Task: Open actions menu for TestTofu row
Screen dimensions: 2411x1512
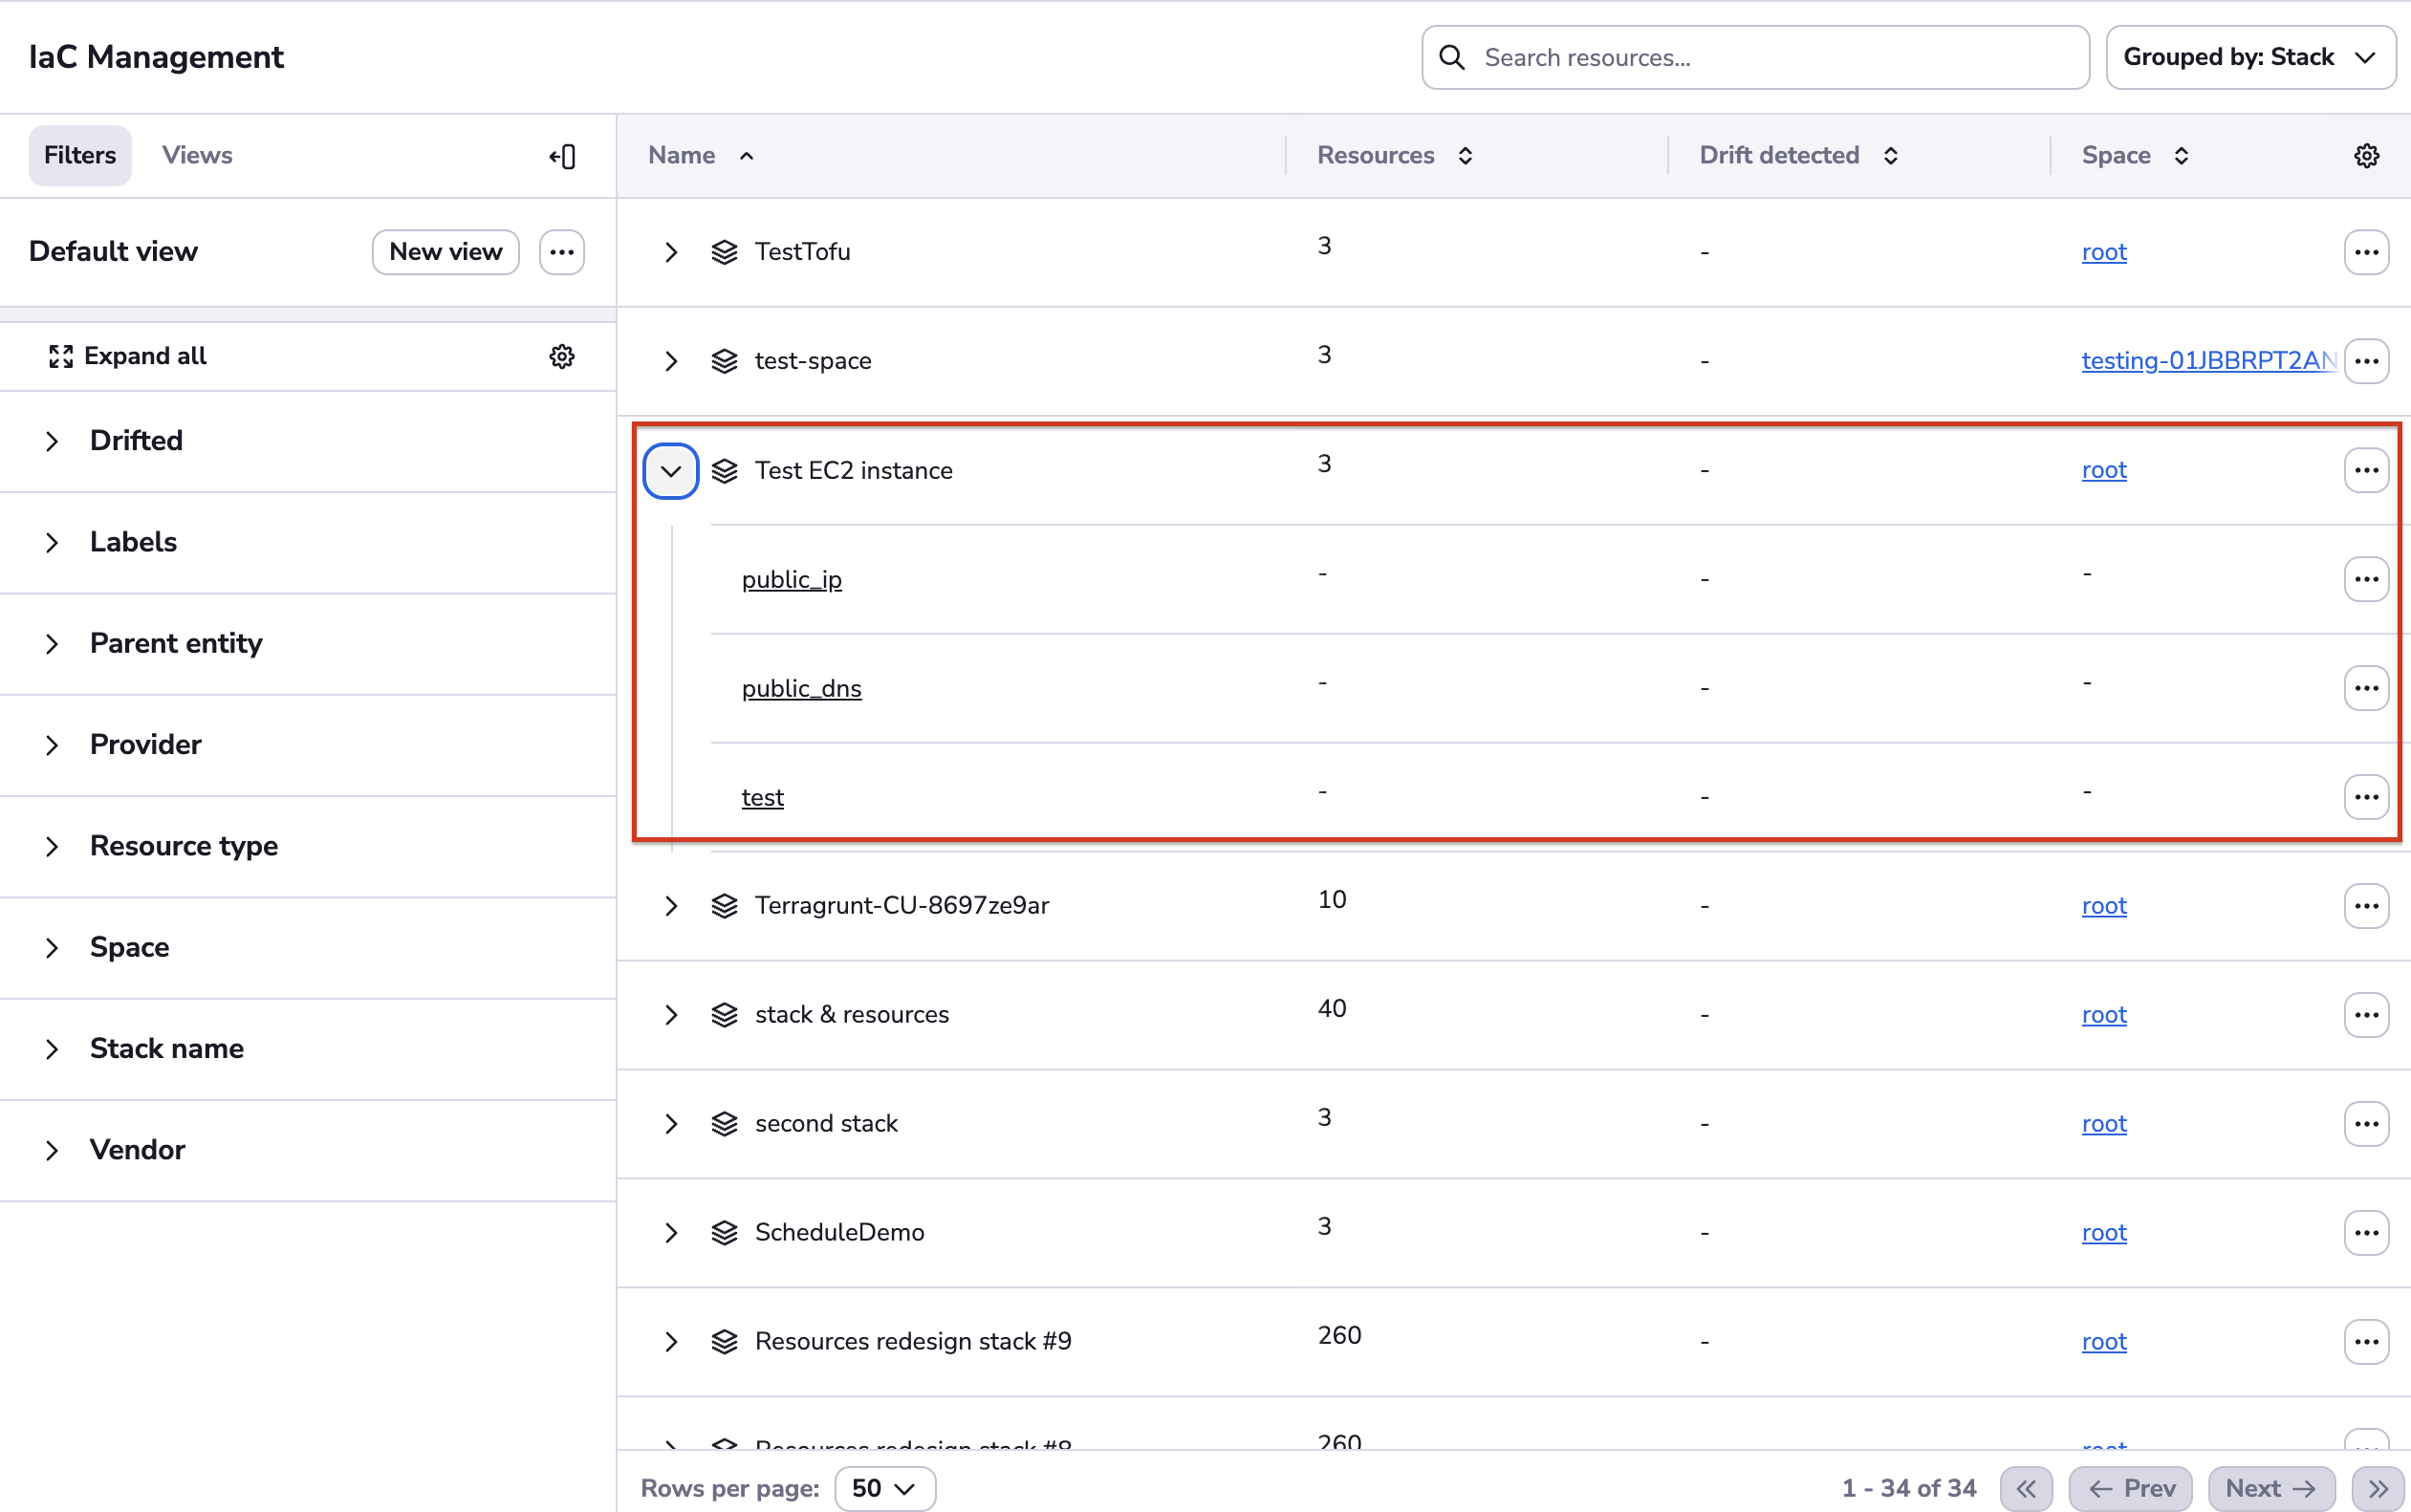Action: tap(2365, 252)
